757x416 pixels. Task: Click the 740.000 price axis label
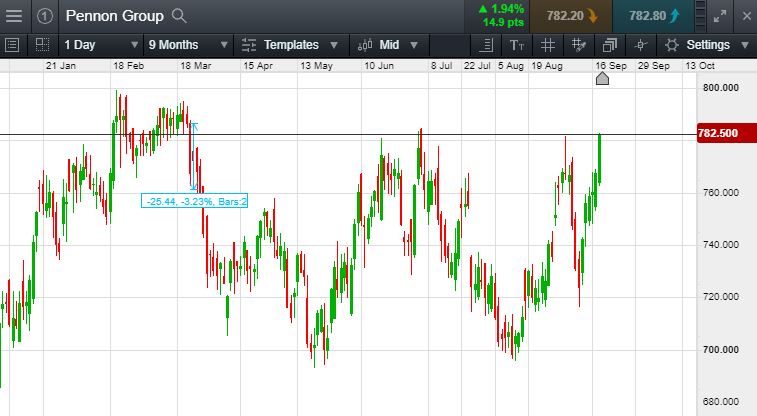[x=721, y=245]
